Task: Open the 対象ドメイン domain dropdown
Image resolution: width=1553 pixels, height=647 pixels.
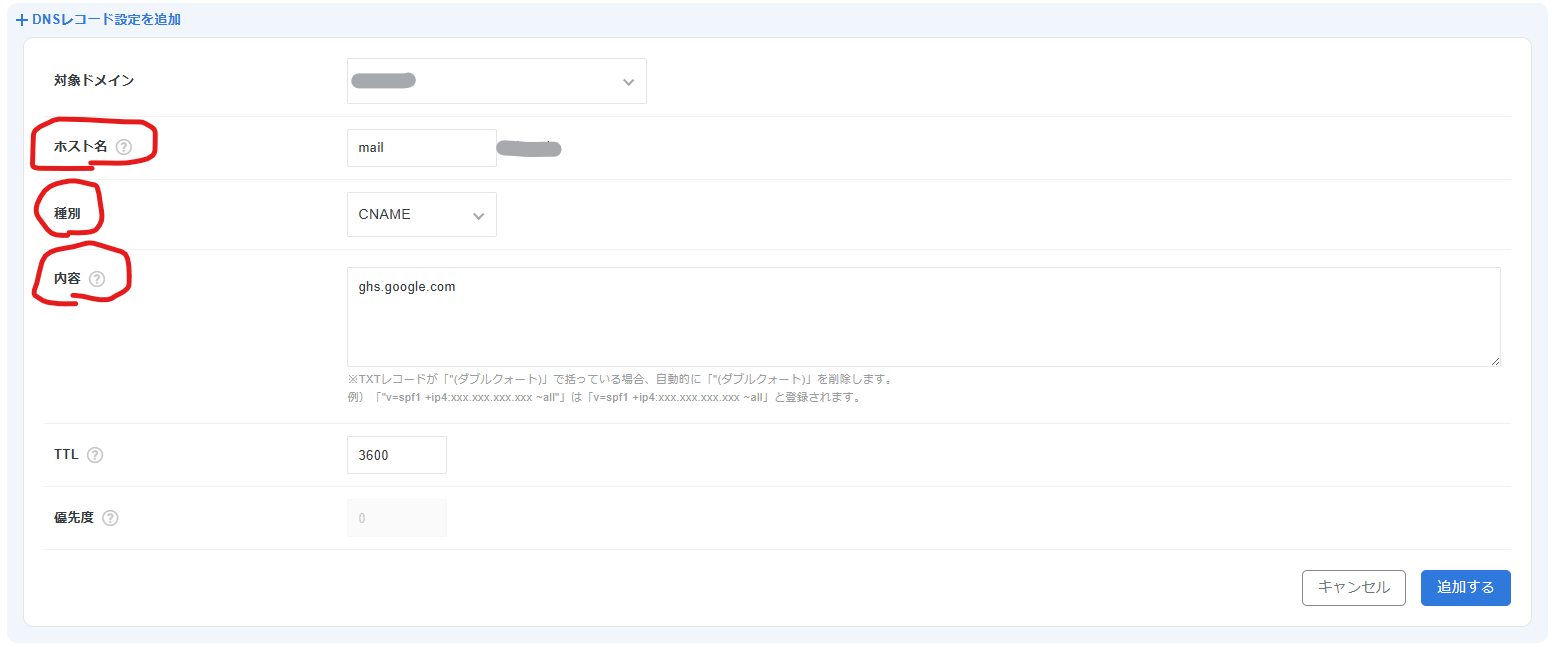Action: [497, 81]
